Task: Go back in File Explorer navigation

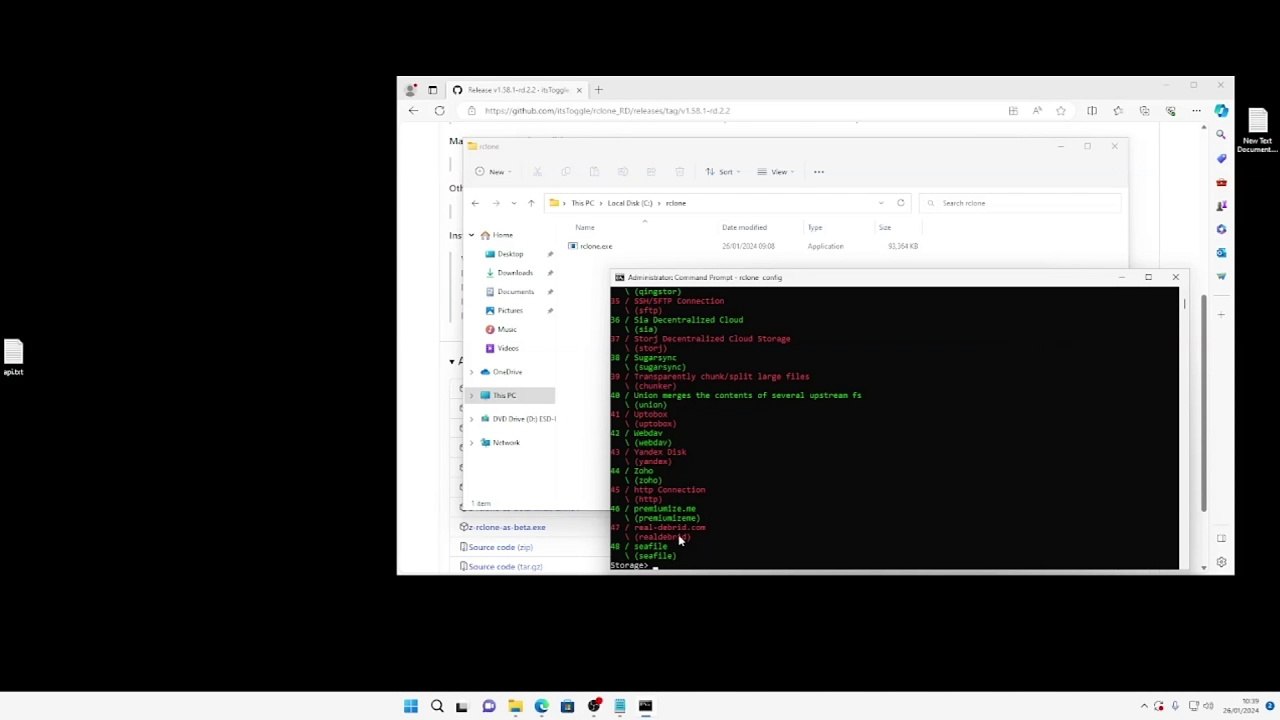Action: tap(475, 203)
